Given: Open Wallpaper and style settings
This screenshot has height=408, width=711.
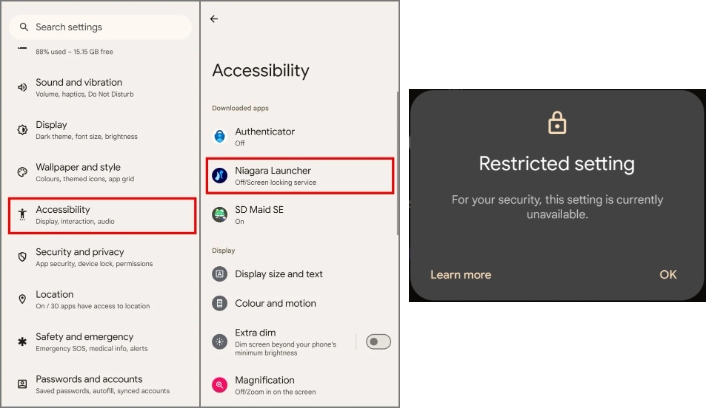Looking at the screenshot, I should click(x=102, y=172).
